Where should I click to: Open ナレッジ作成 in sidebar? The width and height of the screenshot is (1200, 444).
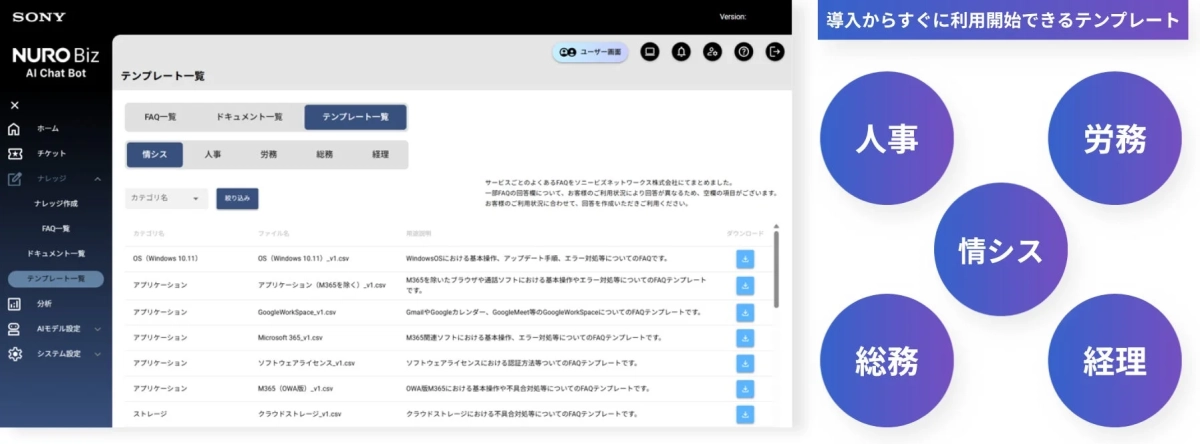pos(56,204)
